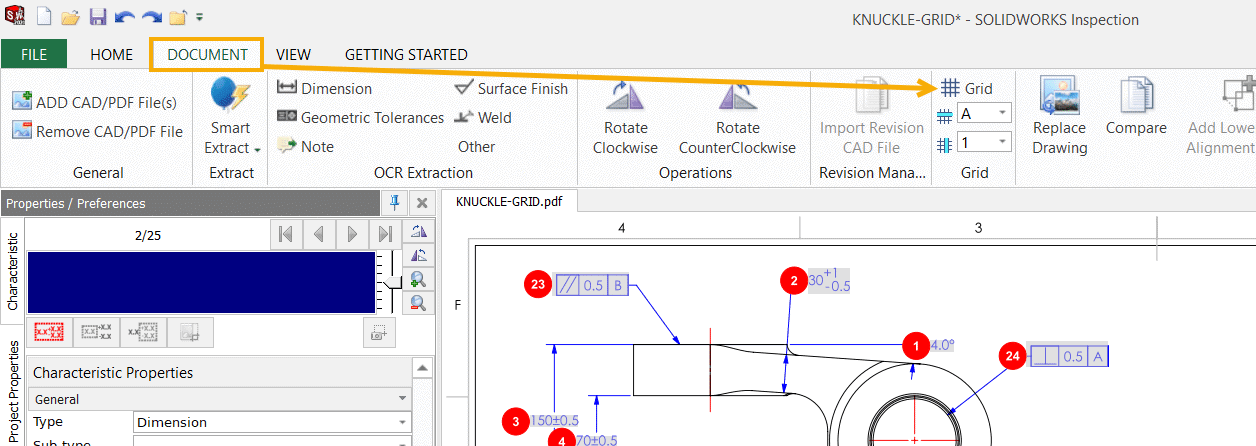
Task: Expand the quick access toolbar customize arrow
Action: click(200, 17)
